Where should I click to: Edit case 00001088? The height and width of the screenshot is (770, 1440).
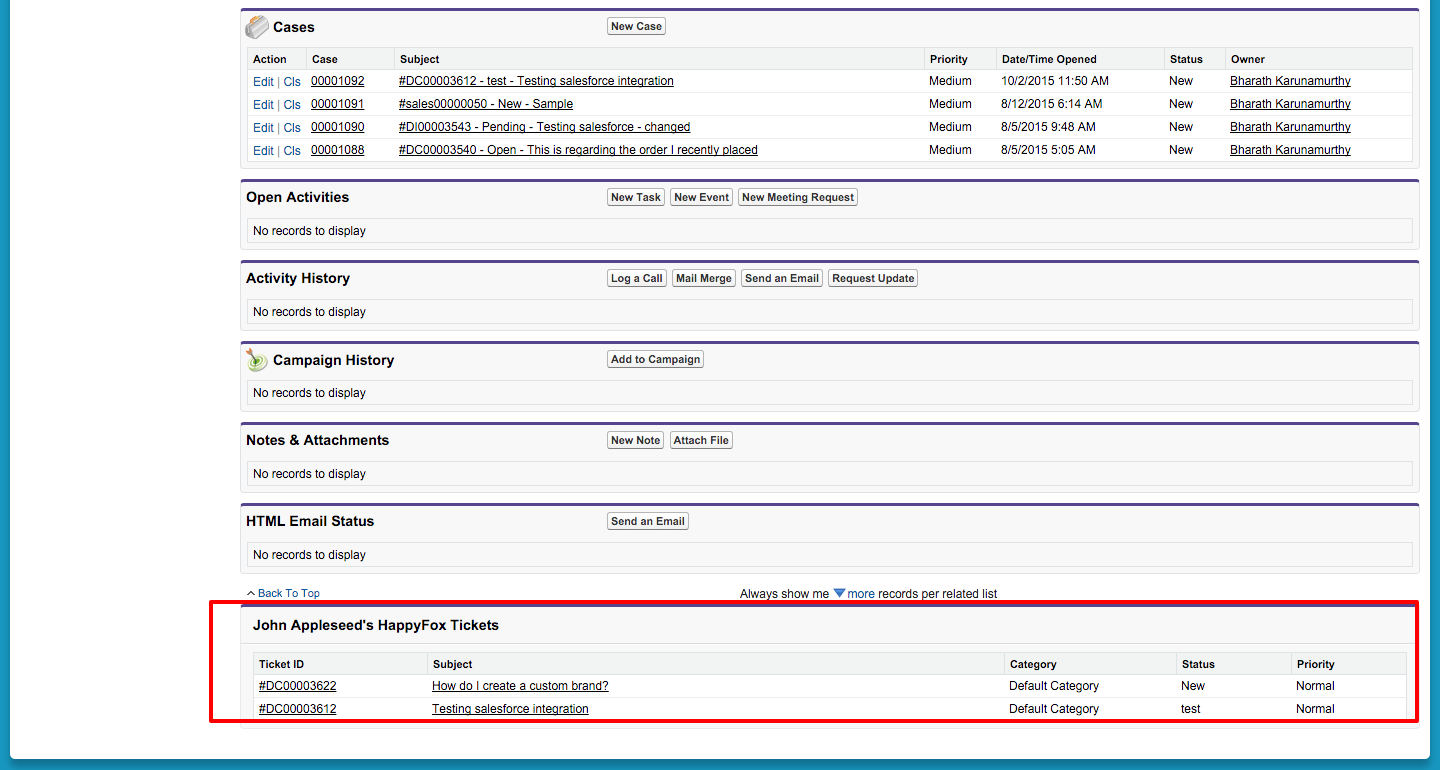(x=263, y=151)
